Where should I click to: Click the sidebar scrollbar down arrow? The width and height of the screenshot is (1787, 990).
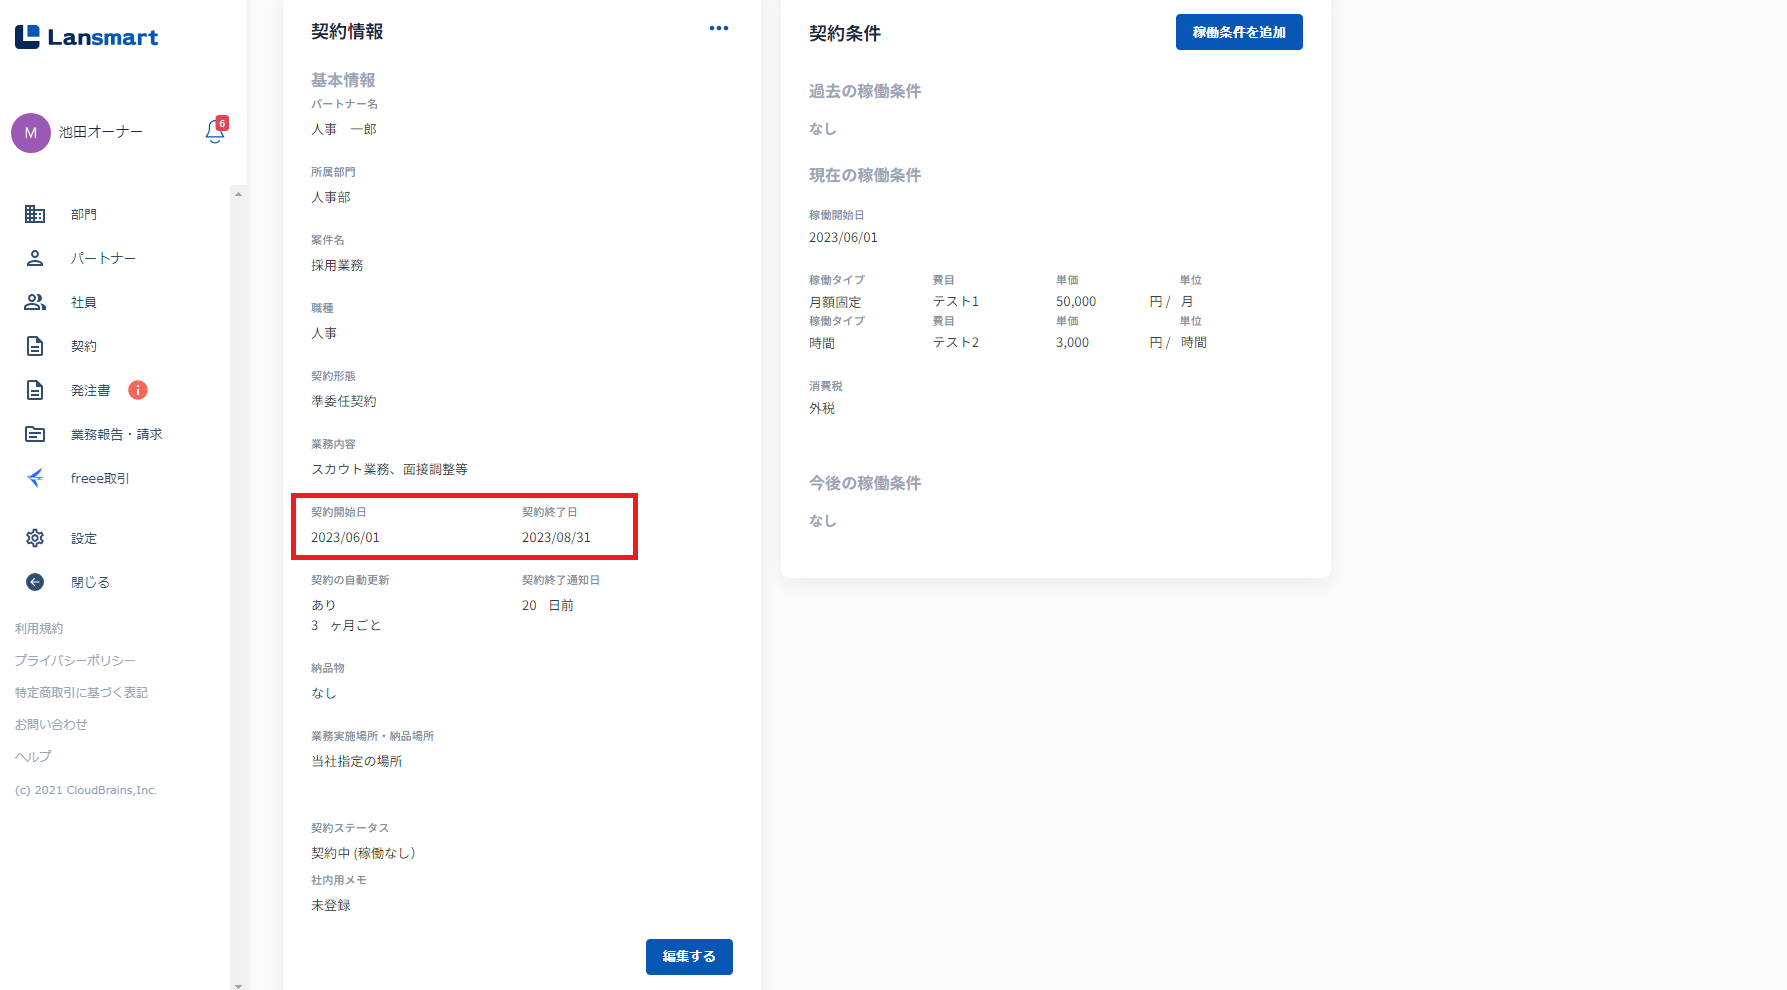point(238,984)
